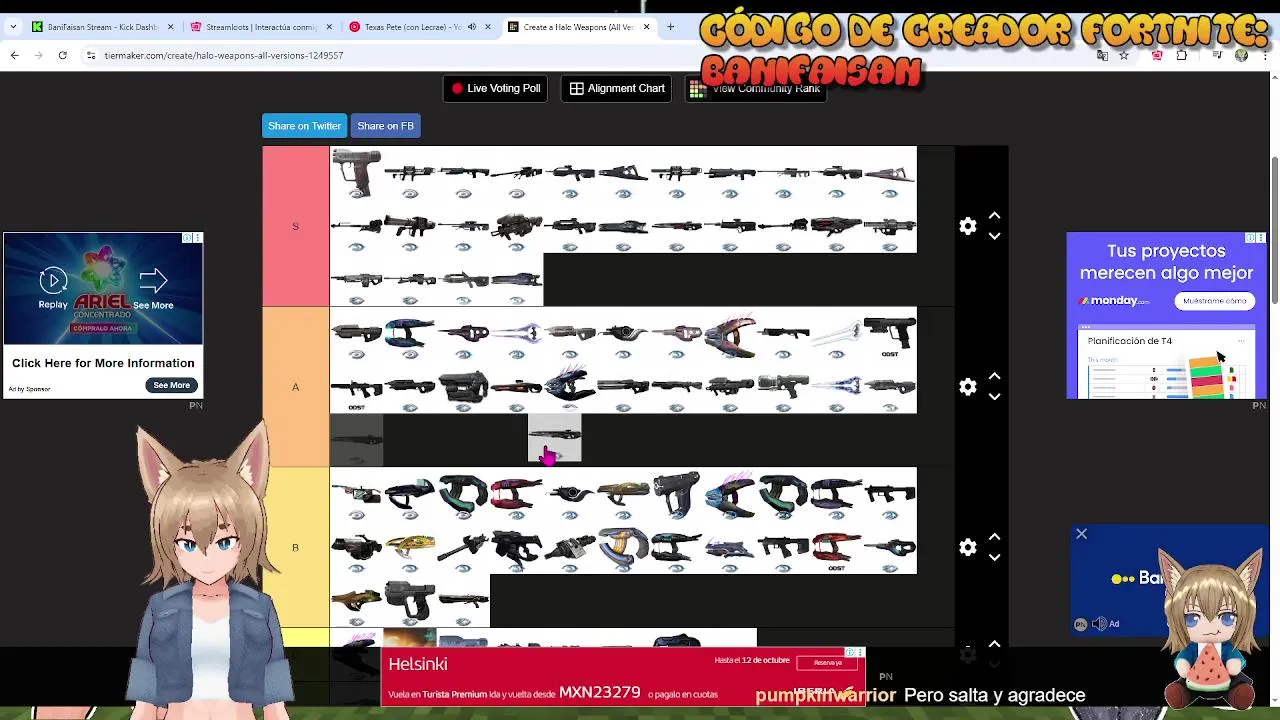This screenshot has width=1280, height=720.
Task: Close the Ariel ad via corner icon
Action: (197, 238)
